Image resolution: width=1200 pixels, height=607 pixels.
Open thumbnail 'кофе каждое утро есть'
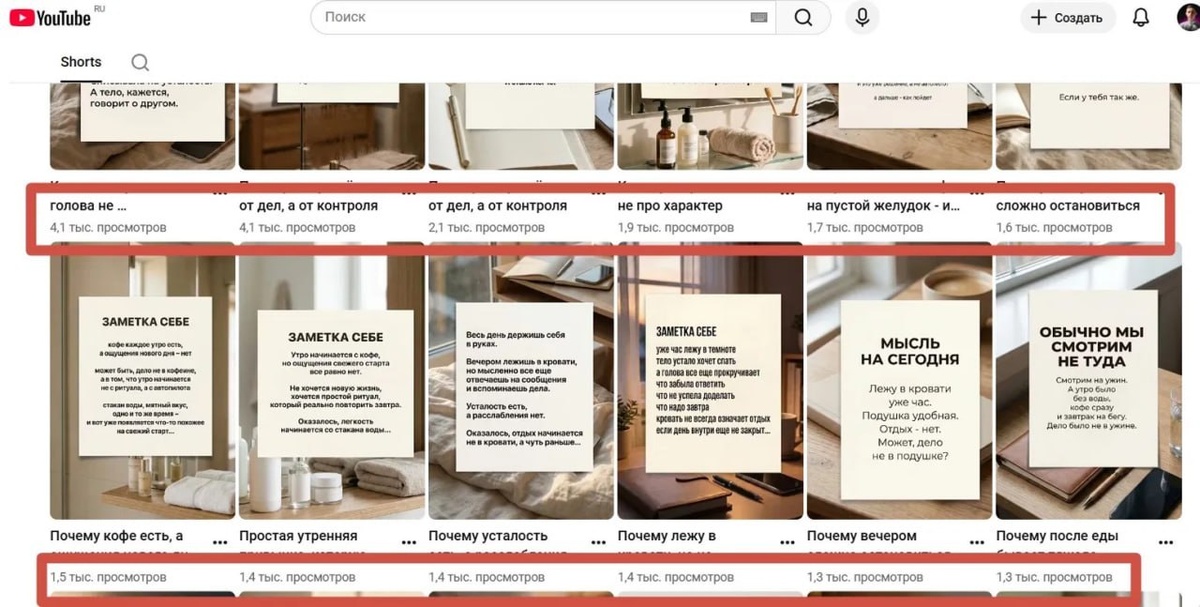pyautogui.click(x=143, y=380)
